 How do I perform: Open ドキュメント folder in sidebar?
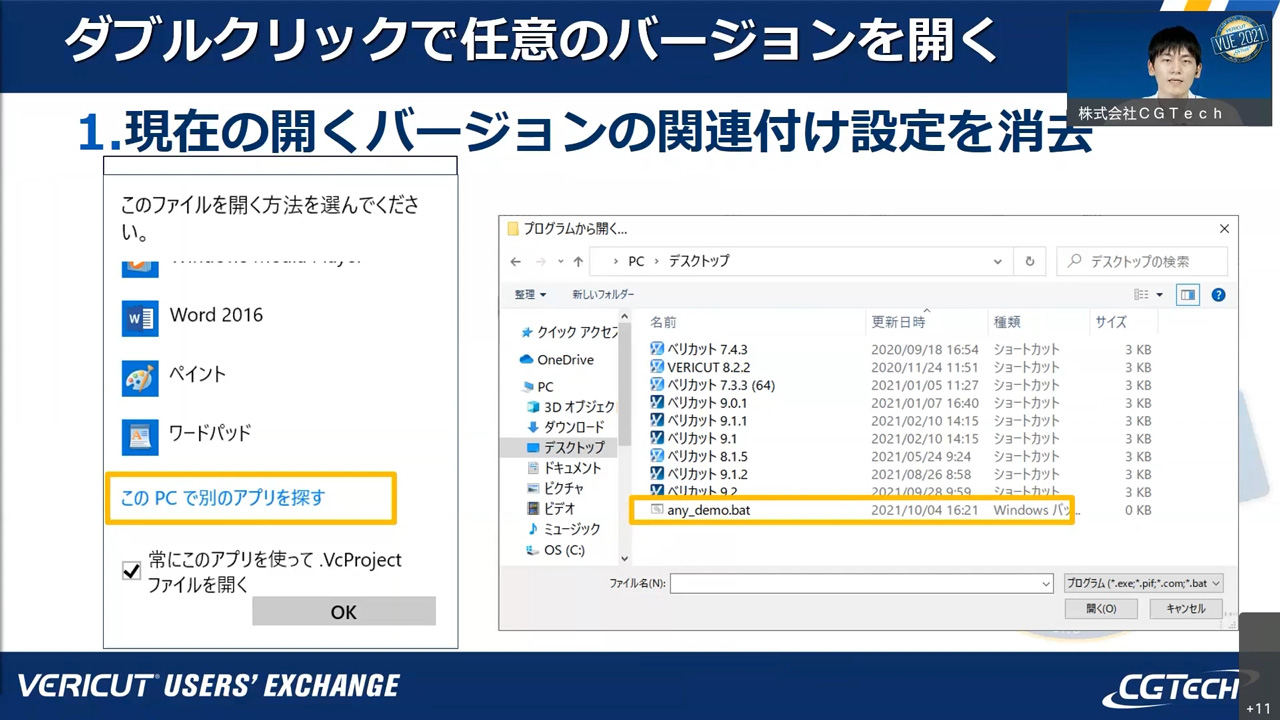pos(564,468)
